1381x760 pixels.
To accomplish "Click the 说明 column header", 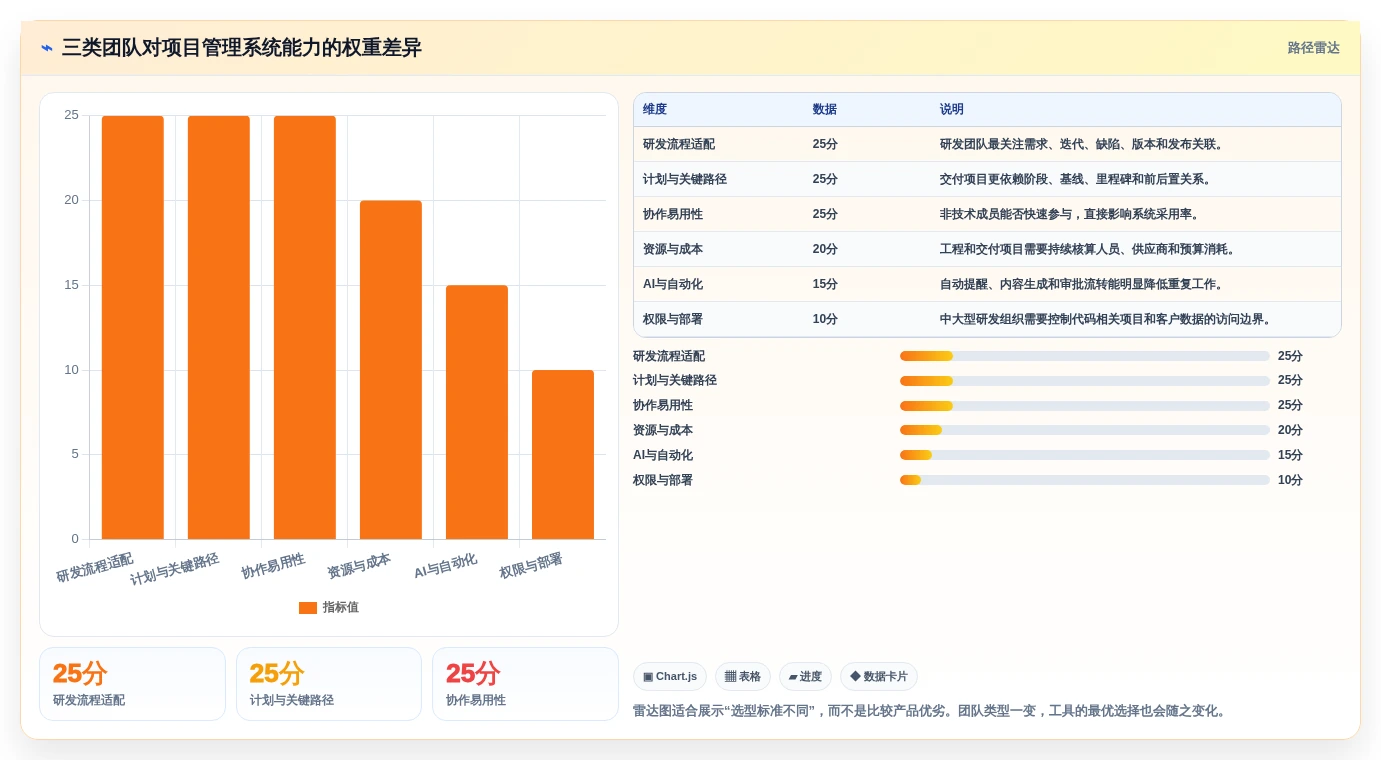I will coord(952,109).
